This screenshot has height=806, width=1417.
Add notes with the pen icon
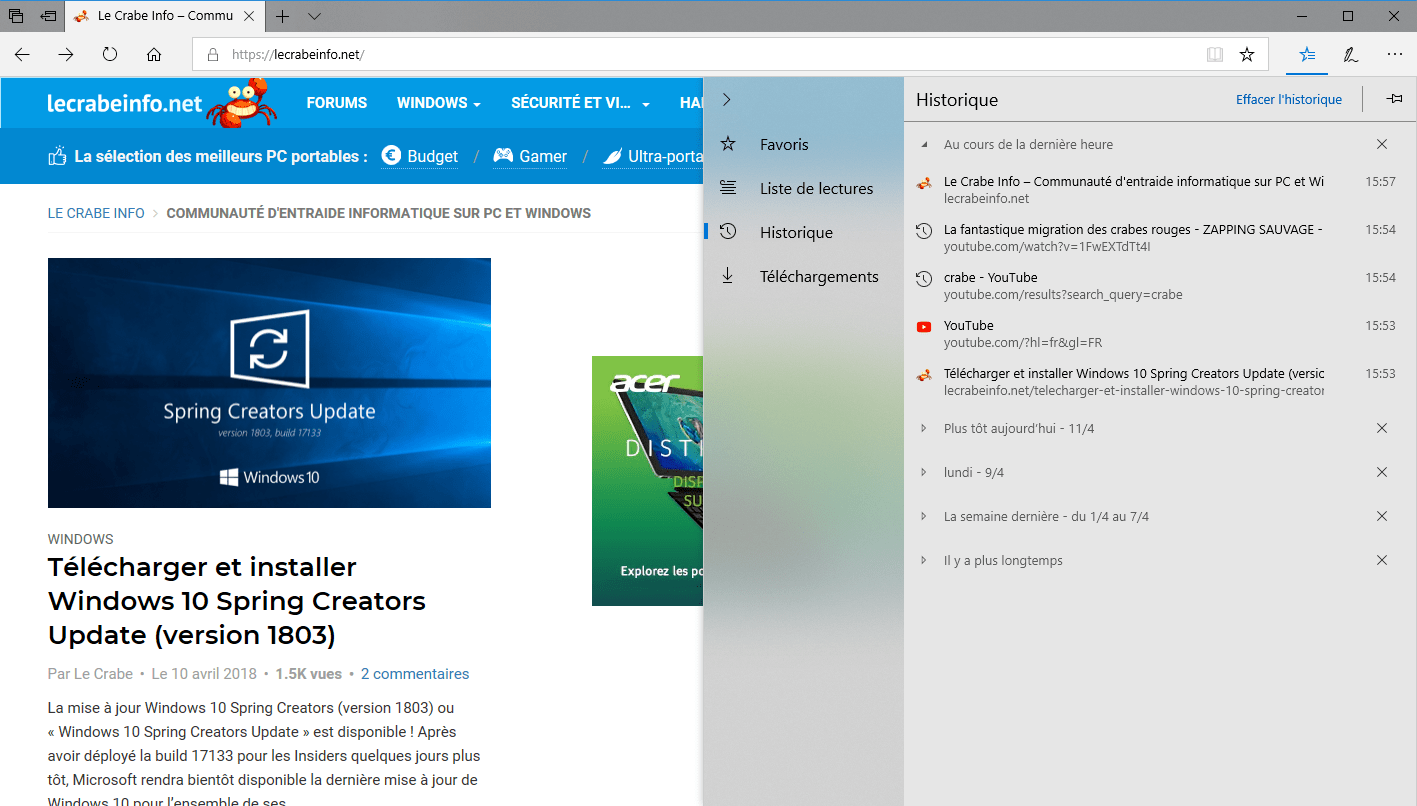coord(1351,55)
